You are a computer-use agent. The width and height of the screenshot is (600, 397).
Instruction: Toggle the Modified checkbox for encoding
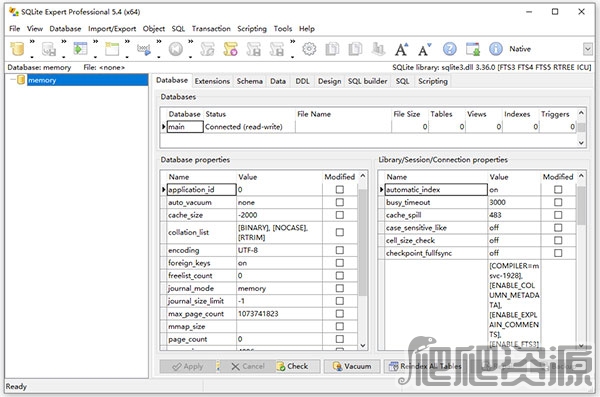339,250
